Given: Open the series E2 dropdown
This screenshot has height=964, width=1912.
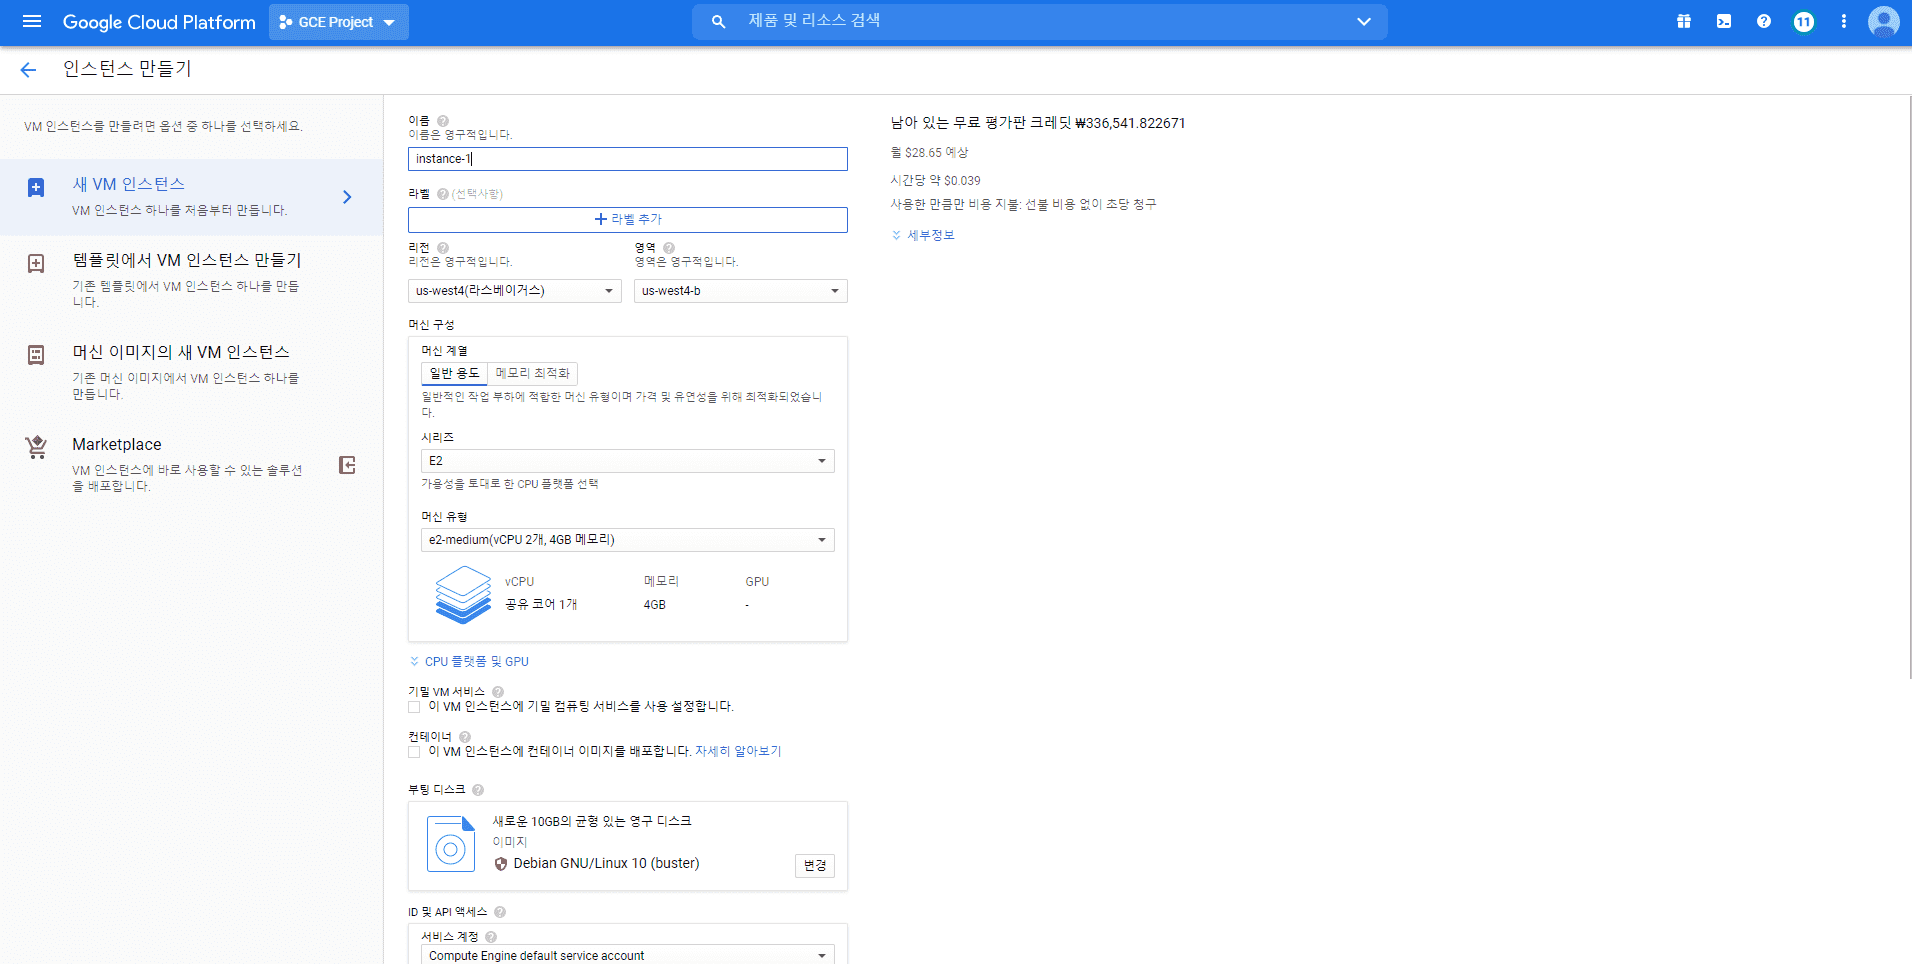Looking at the screenshot, I should (x=628, y=461).
